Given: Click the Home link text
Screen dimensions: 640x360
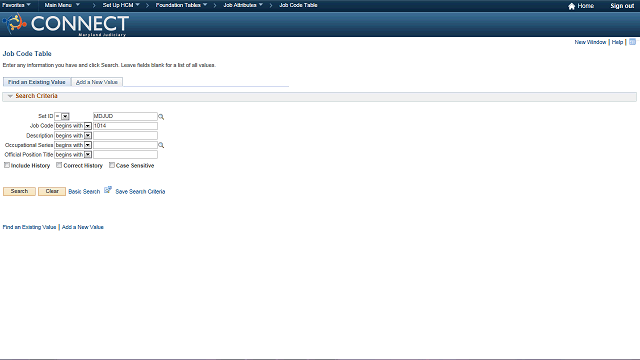Looking at the screenshot, I should (x=585, y=6).
